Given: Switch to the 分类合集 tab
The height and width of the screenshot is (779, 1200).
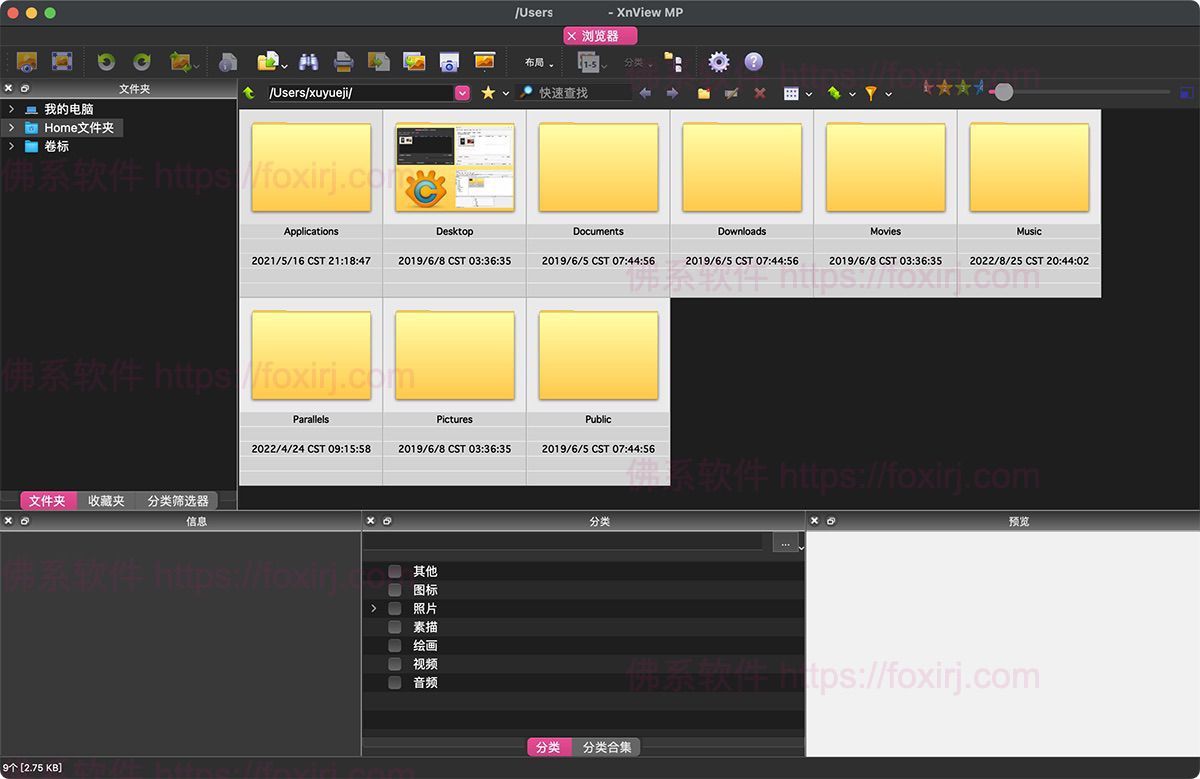Looking at the screenshot, I should pyautogui.click(x=607, y=747).
